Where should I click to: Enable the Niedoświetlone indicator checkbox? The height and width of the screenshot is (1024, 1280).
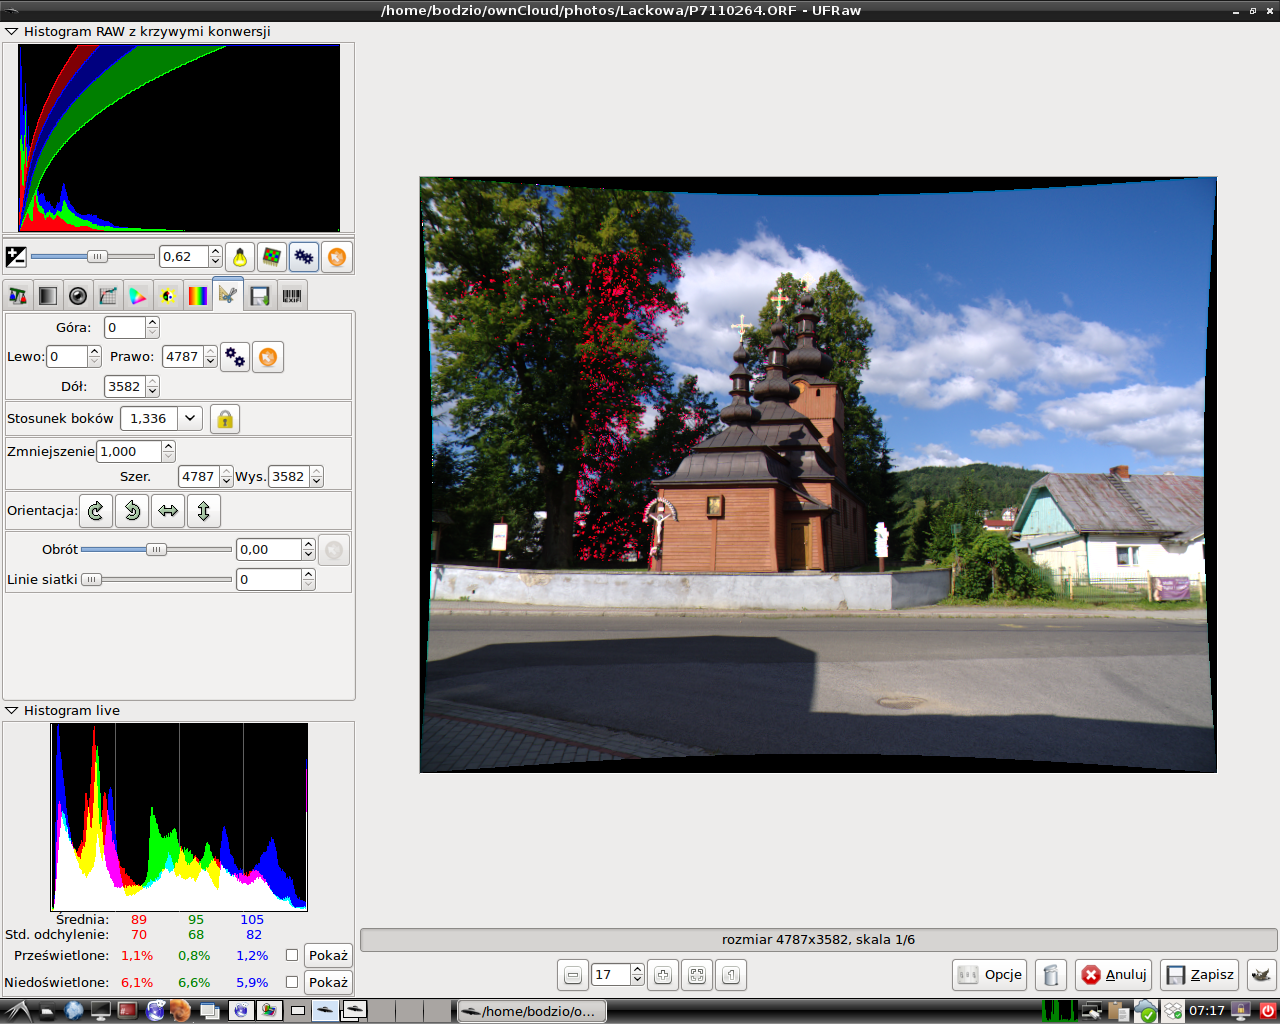292,982
